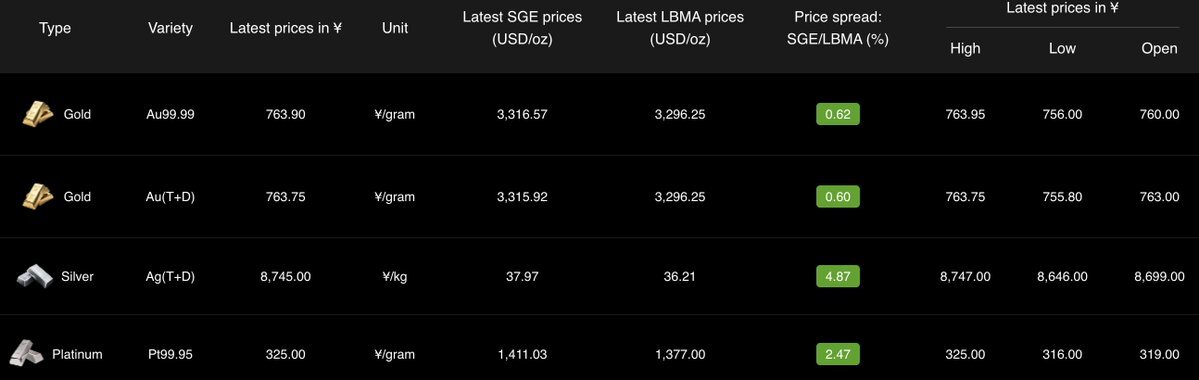The height and width of the screenshot is (380, 1199).
Task: Click the green 2.47 platinum spread badge
Action: [x=837, y=354]
